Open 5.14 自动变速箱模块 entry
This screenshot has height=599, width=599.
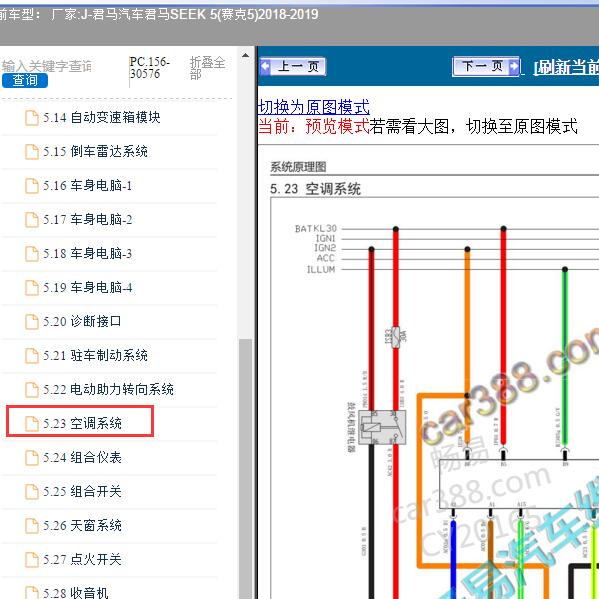(x=102, y=118)
